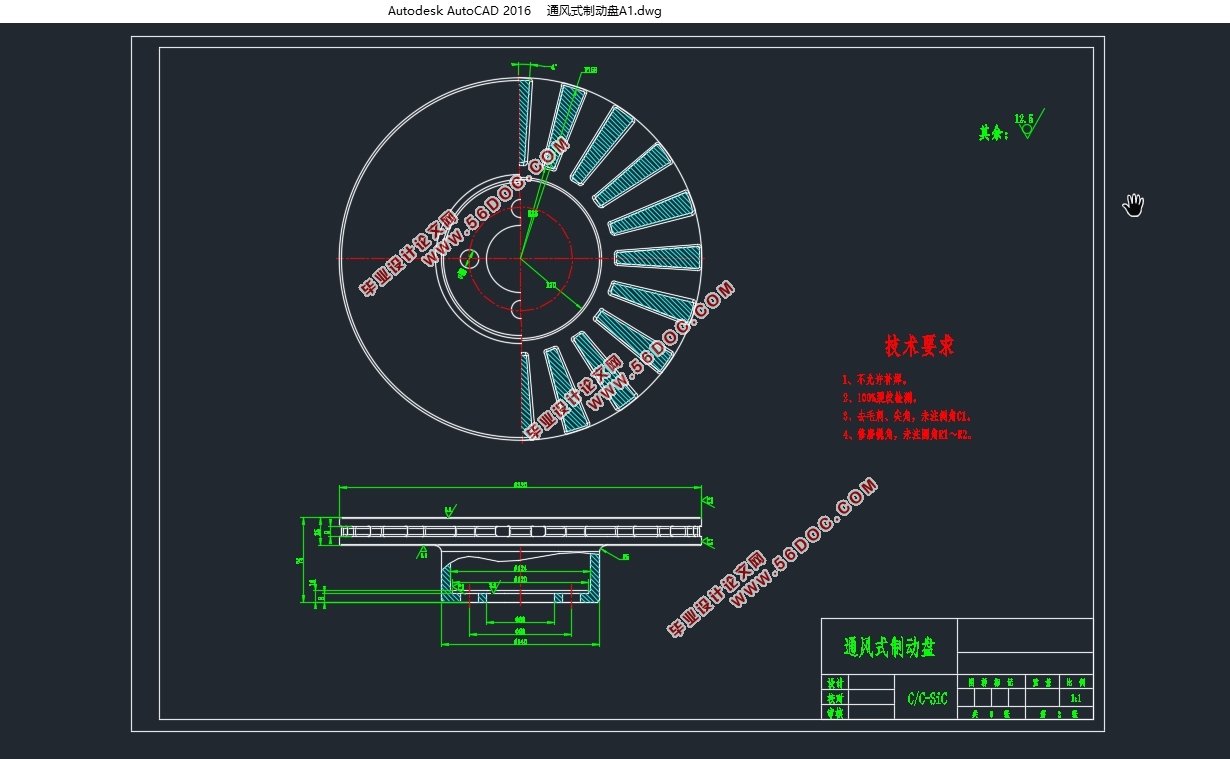This screenshot has height=759, width=1230.
Task: Click the 审核 cell in title block
Action: click(x=834, y=712)
